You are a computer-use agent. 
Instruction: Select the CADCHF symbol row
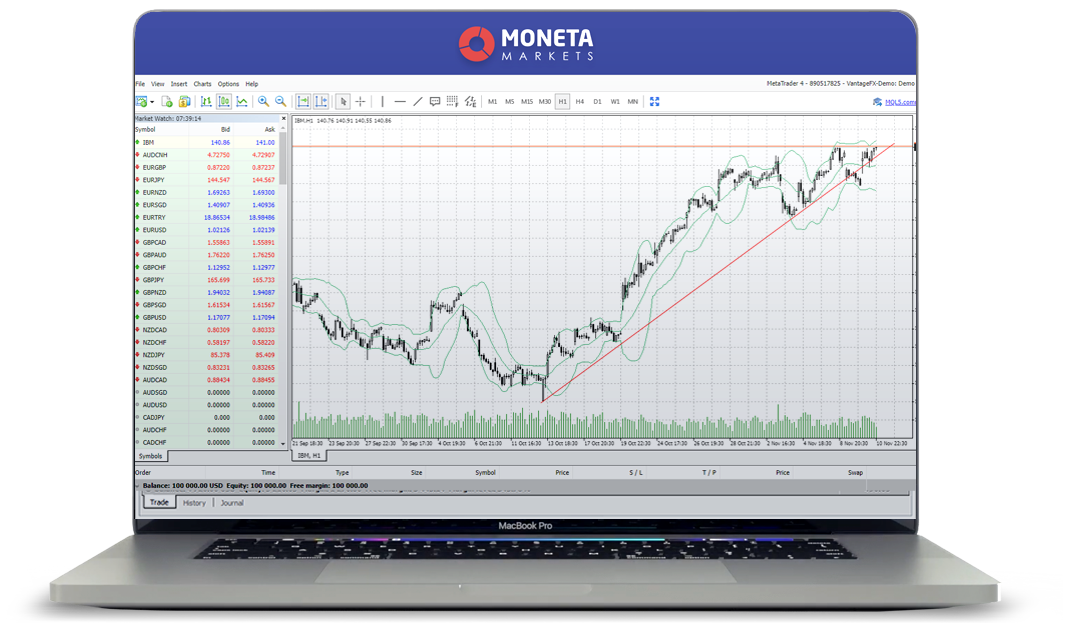(206, 443)
